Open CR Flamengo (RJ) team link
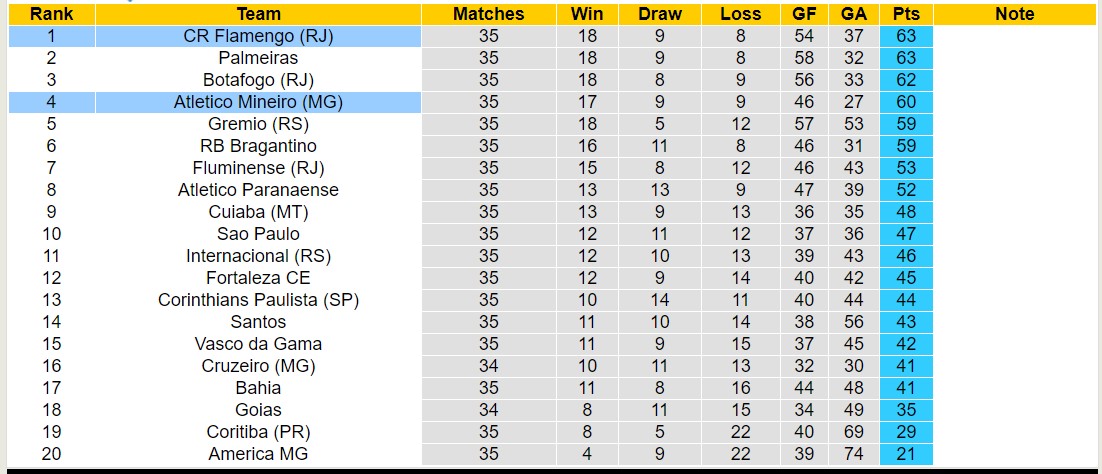1102x474 pixels. point(258,36)
